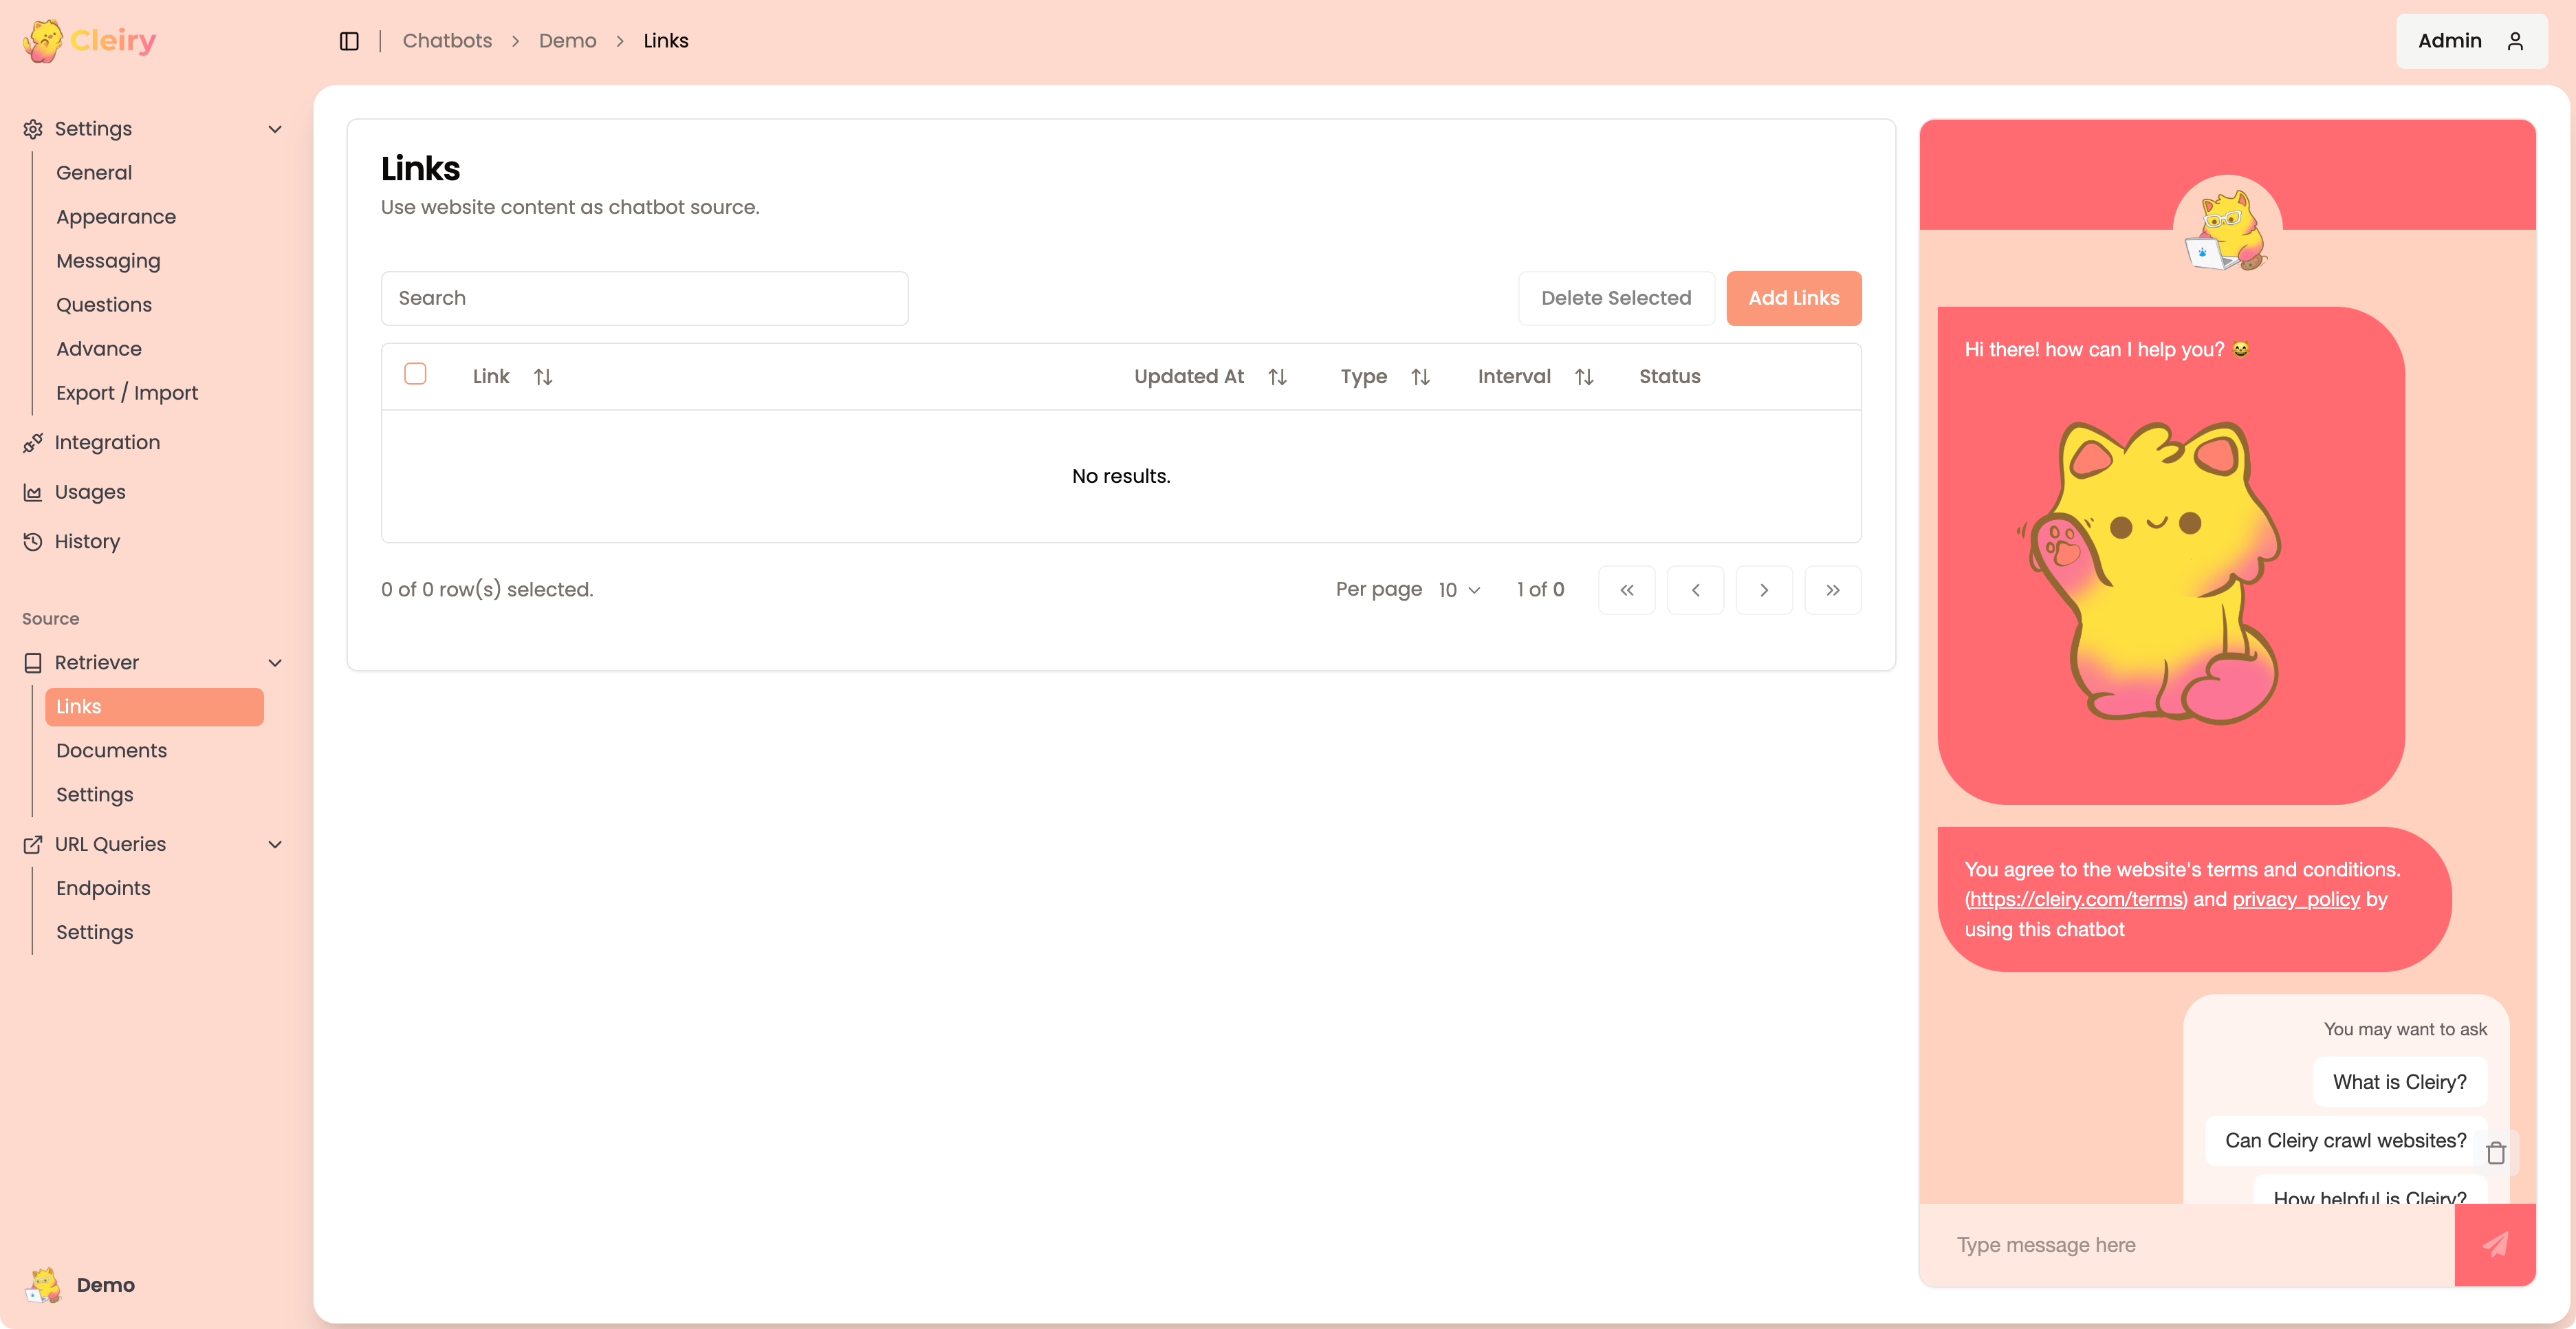Open the privacy_policy link in chat
The height and width of the screenshot is (1329, 2576).
pos(2296,899)
